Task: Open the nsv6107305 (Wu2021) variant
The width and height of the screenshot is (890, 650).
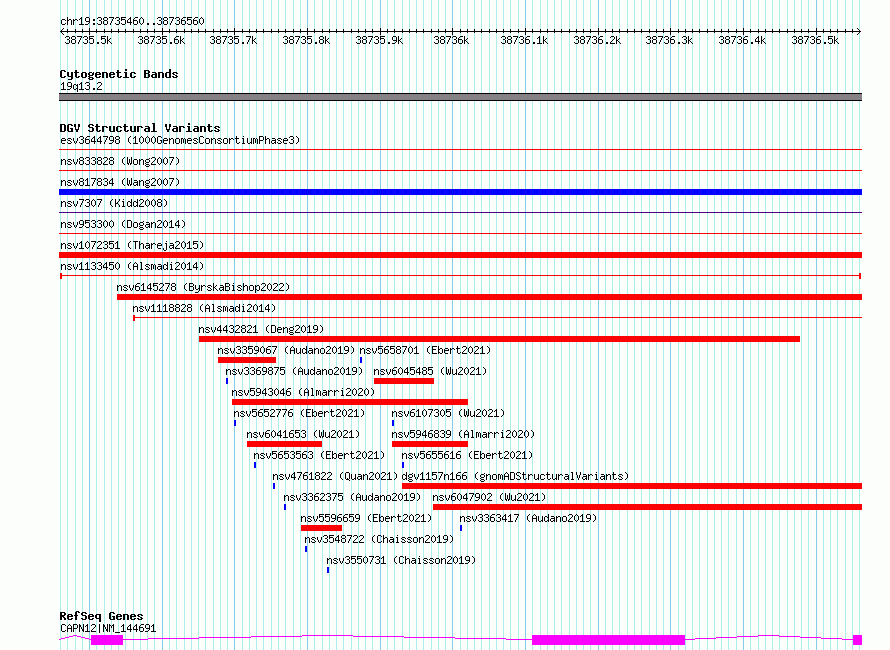Action: (448, 413)
